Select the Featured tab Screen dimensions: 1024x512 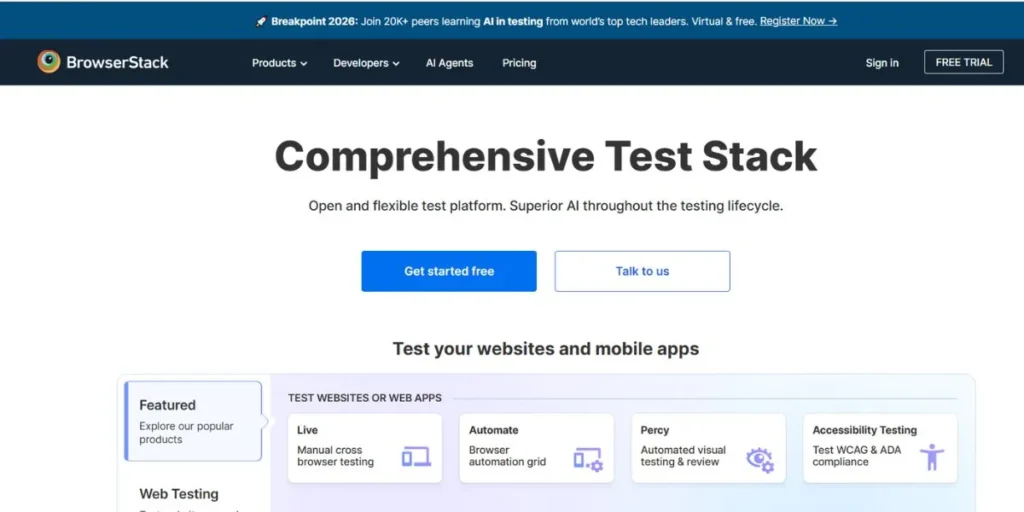tap(193, 421)
